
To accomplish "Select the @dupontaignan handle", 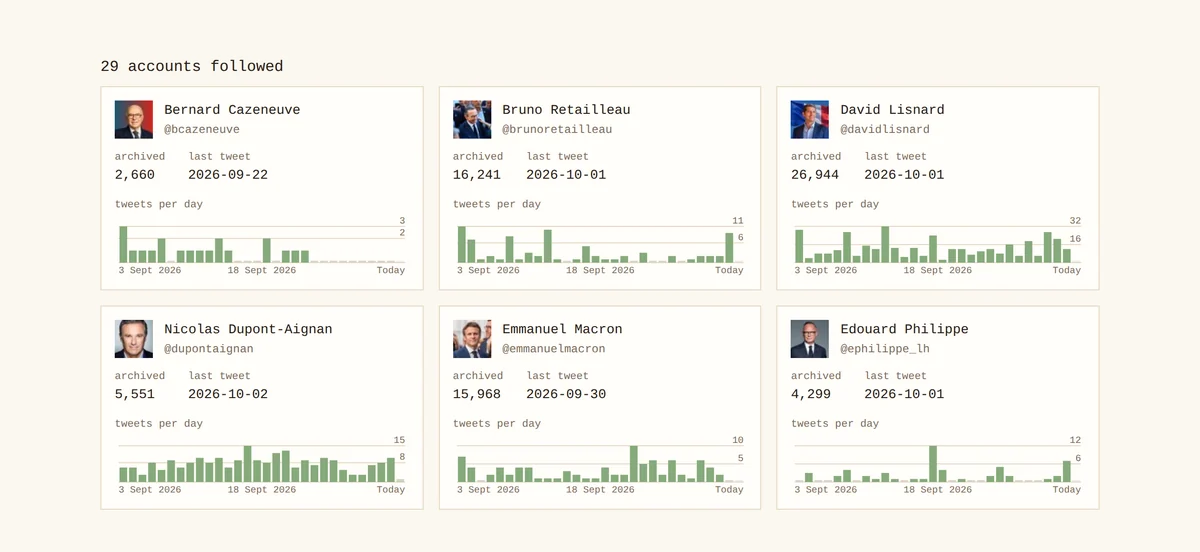I will coord(209,350).
